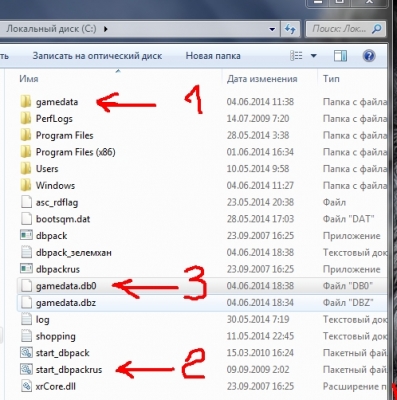Viewport: 397px width, 400px height.
Task: Click the type Файл "DB0"
Action: pyautogui.click(x=348, y=286)
